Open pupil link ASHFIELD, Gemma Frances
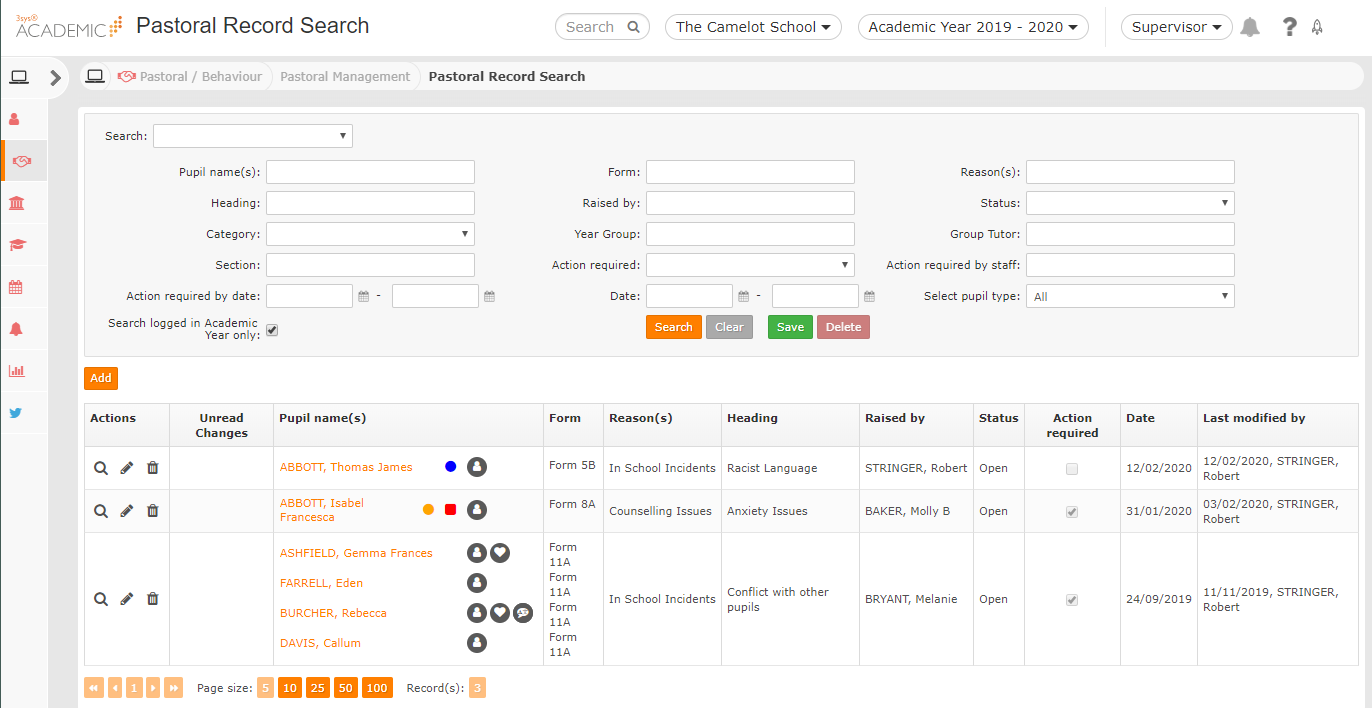This screenshot has width=1372, height=708. pyautogui.click(x=356, y=553)
